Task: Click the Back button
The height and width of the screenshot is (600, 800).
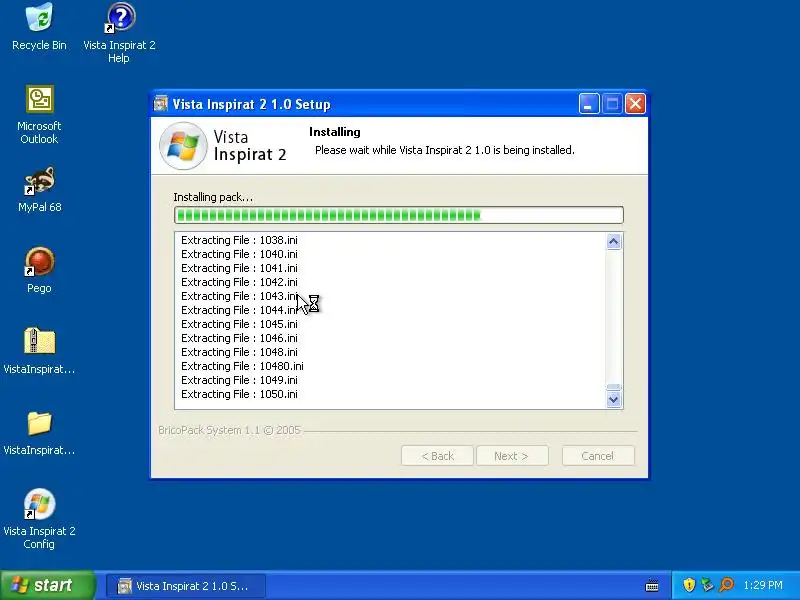Action: tap(437, 456)
